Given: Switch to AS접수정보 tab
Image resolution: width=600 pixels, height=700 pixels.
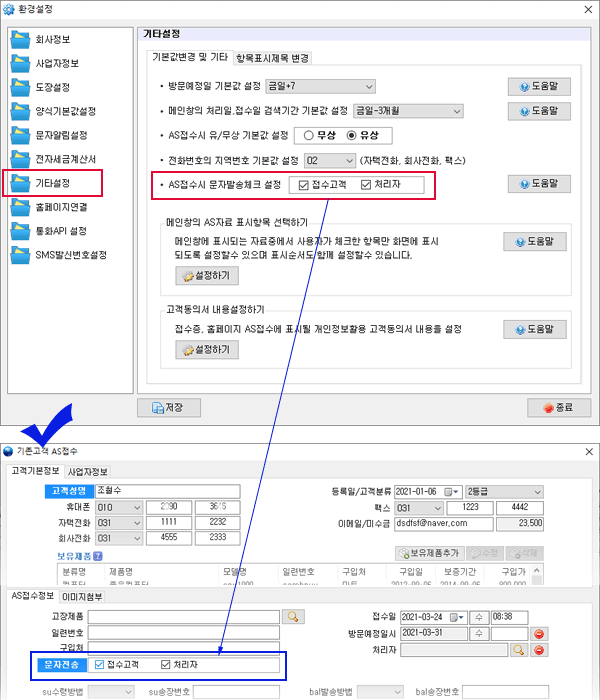Looking at the screenshot, I should coord(33,596).
